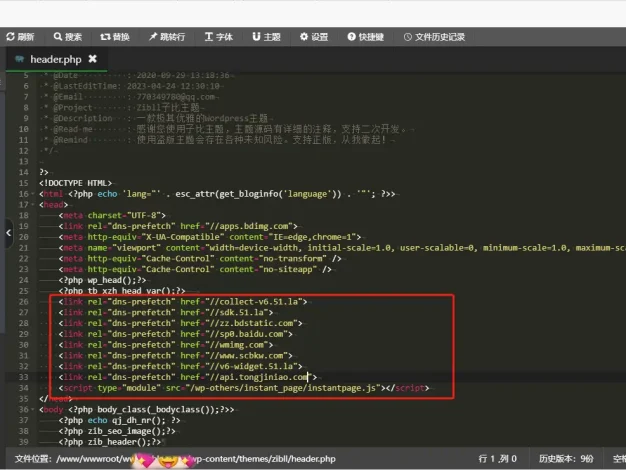Screen dimensions: 626x470
Task: Click the 历史版本: 9份 status entry
Action: click(x=566, y=459)
